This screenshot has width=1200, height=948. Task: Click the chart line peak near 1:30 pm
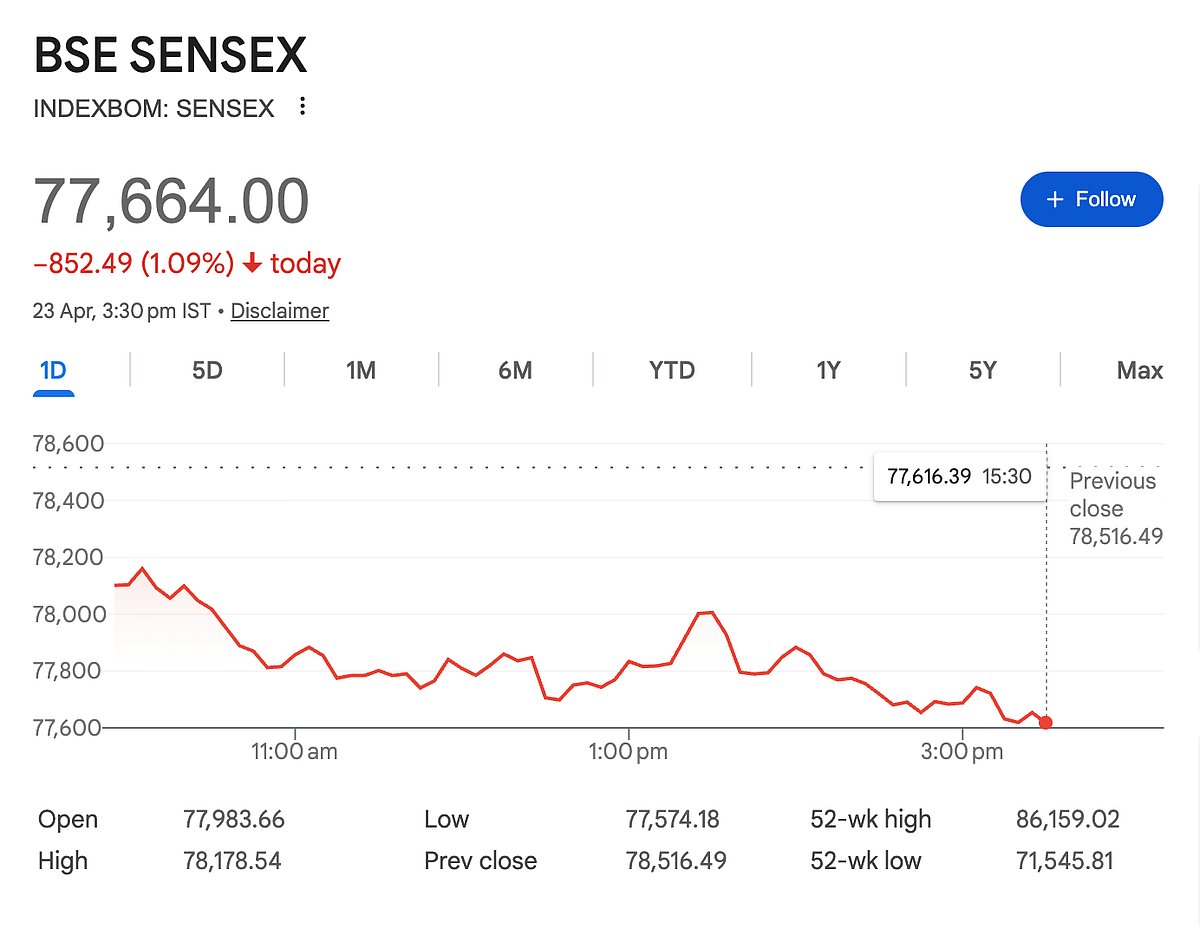[706, 611]
